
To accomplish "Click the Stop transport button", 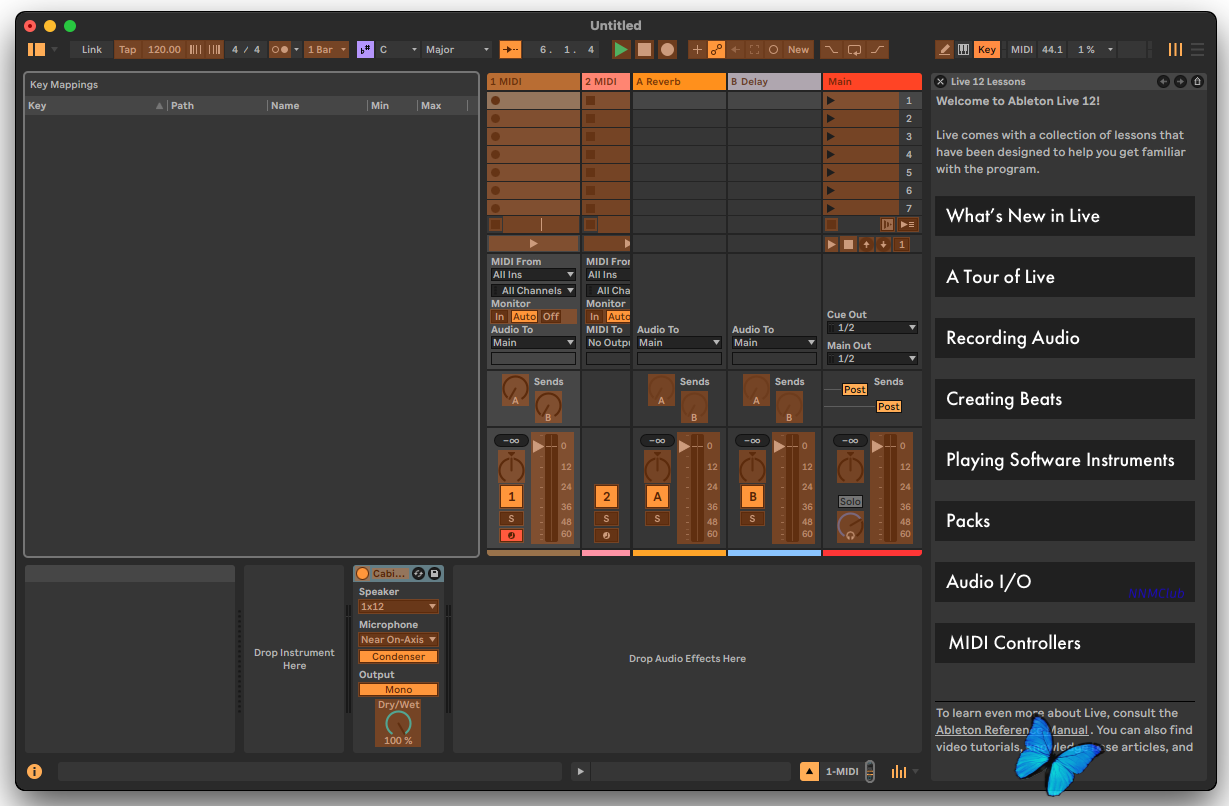I will (x=644, y=49).
